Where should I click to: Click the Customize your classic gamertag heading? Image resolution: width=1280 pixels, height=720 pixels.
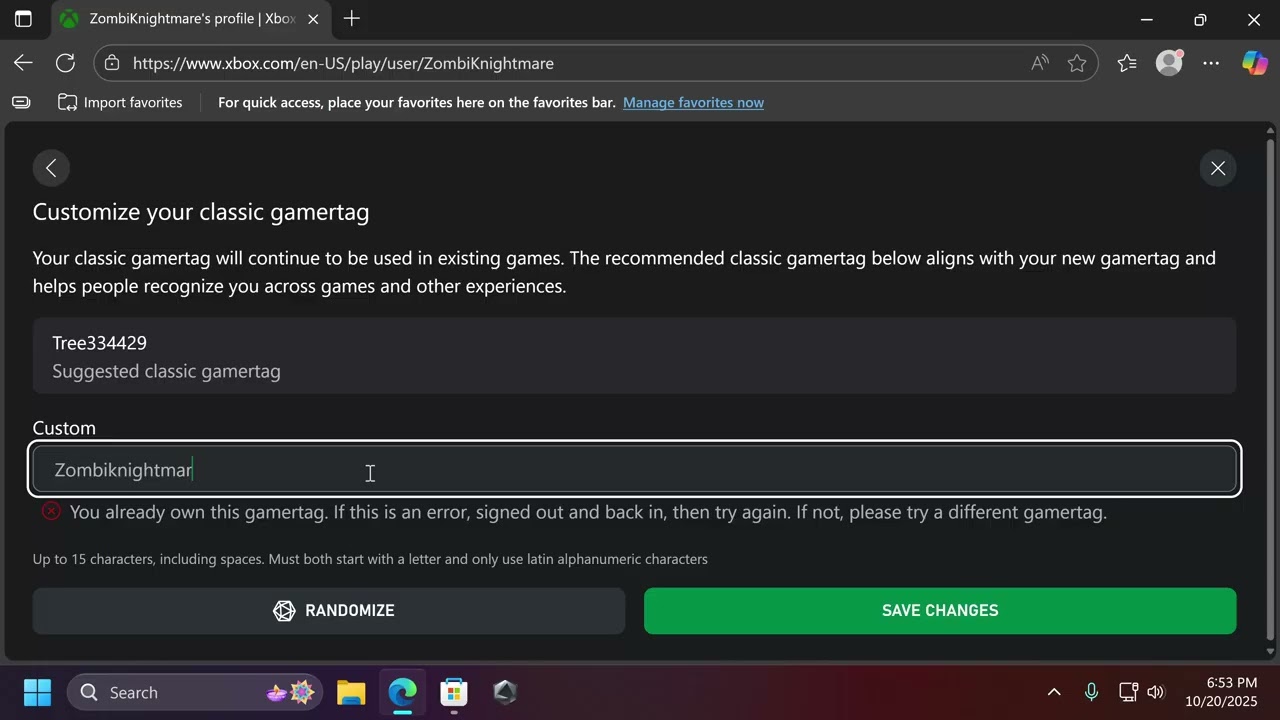(x=201, y=212)
